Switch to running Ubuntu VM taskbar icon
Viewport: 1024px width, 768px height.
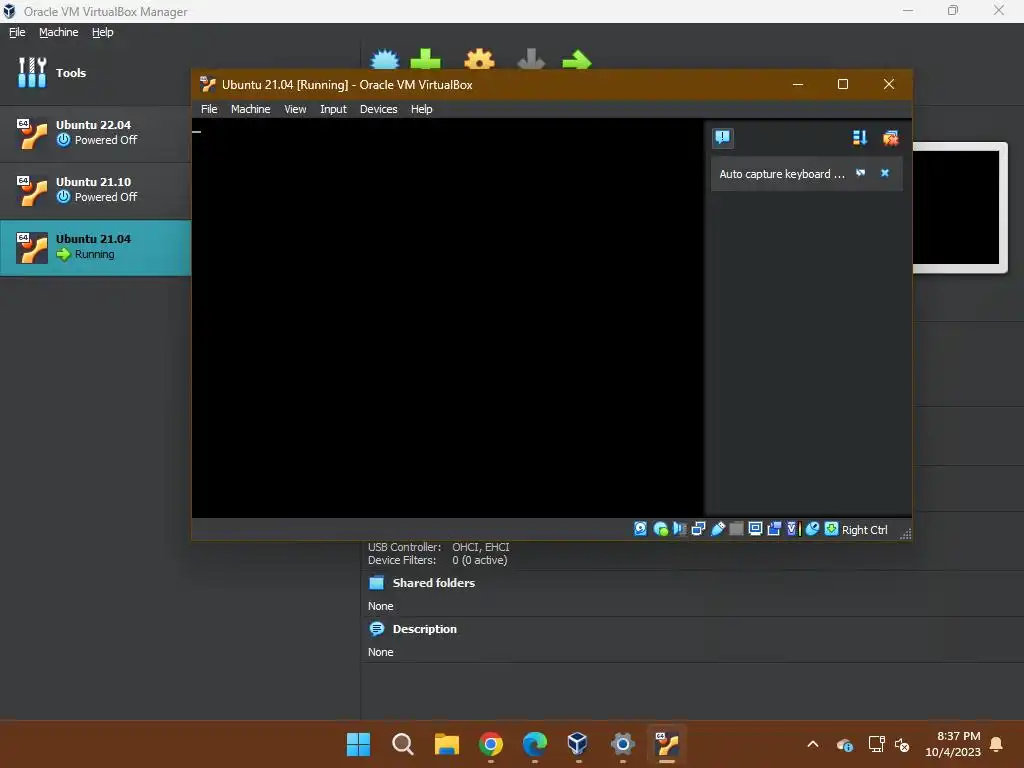[667, 744]
